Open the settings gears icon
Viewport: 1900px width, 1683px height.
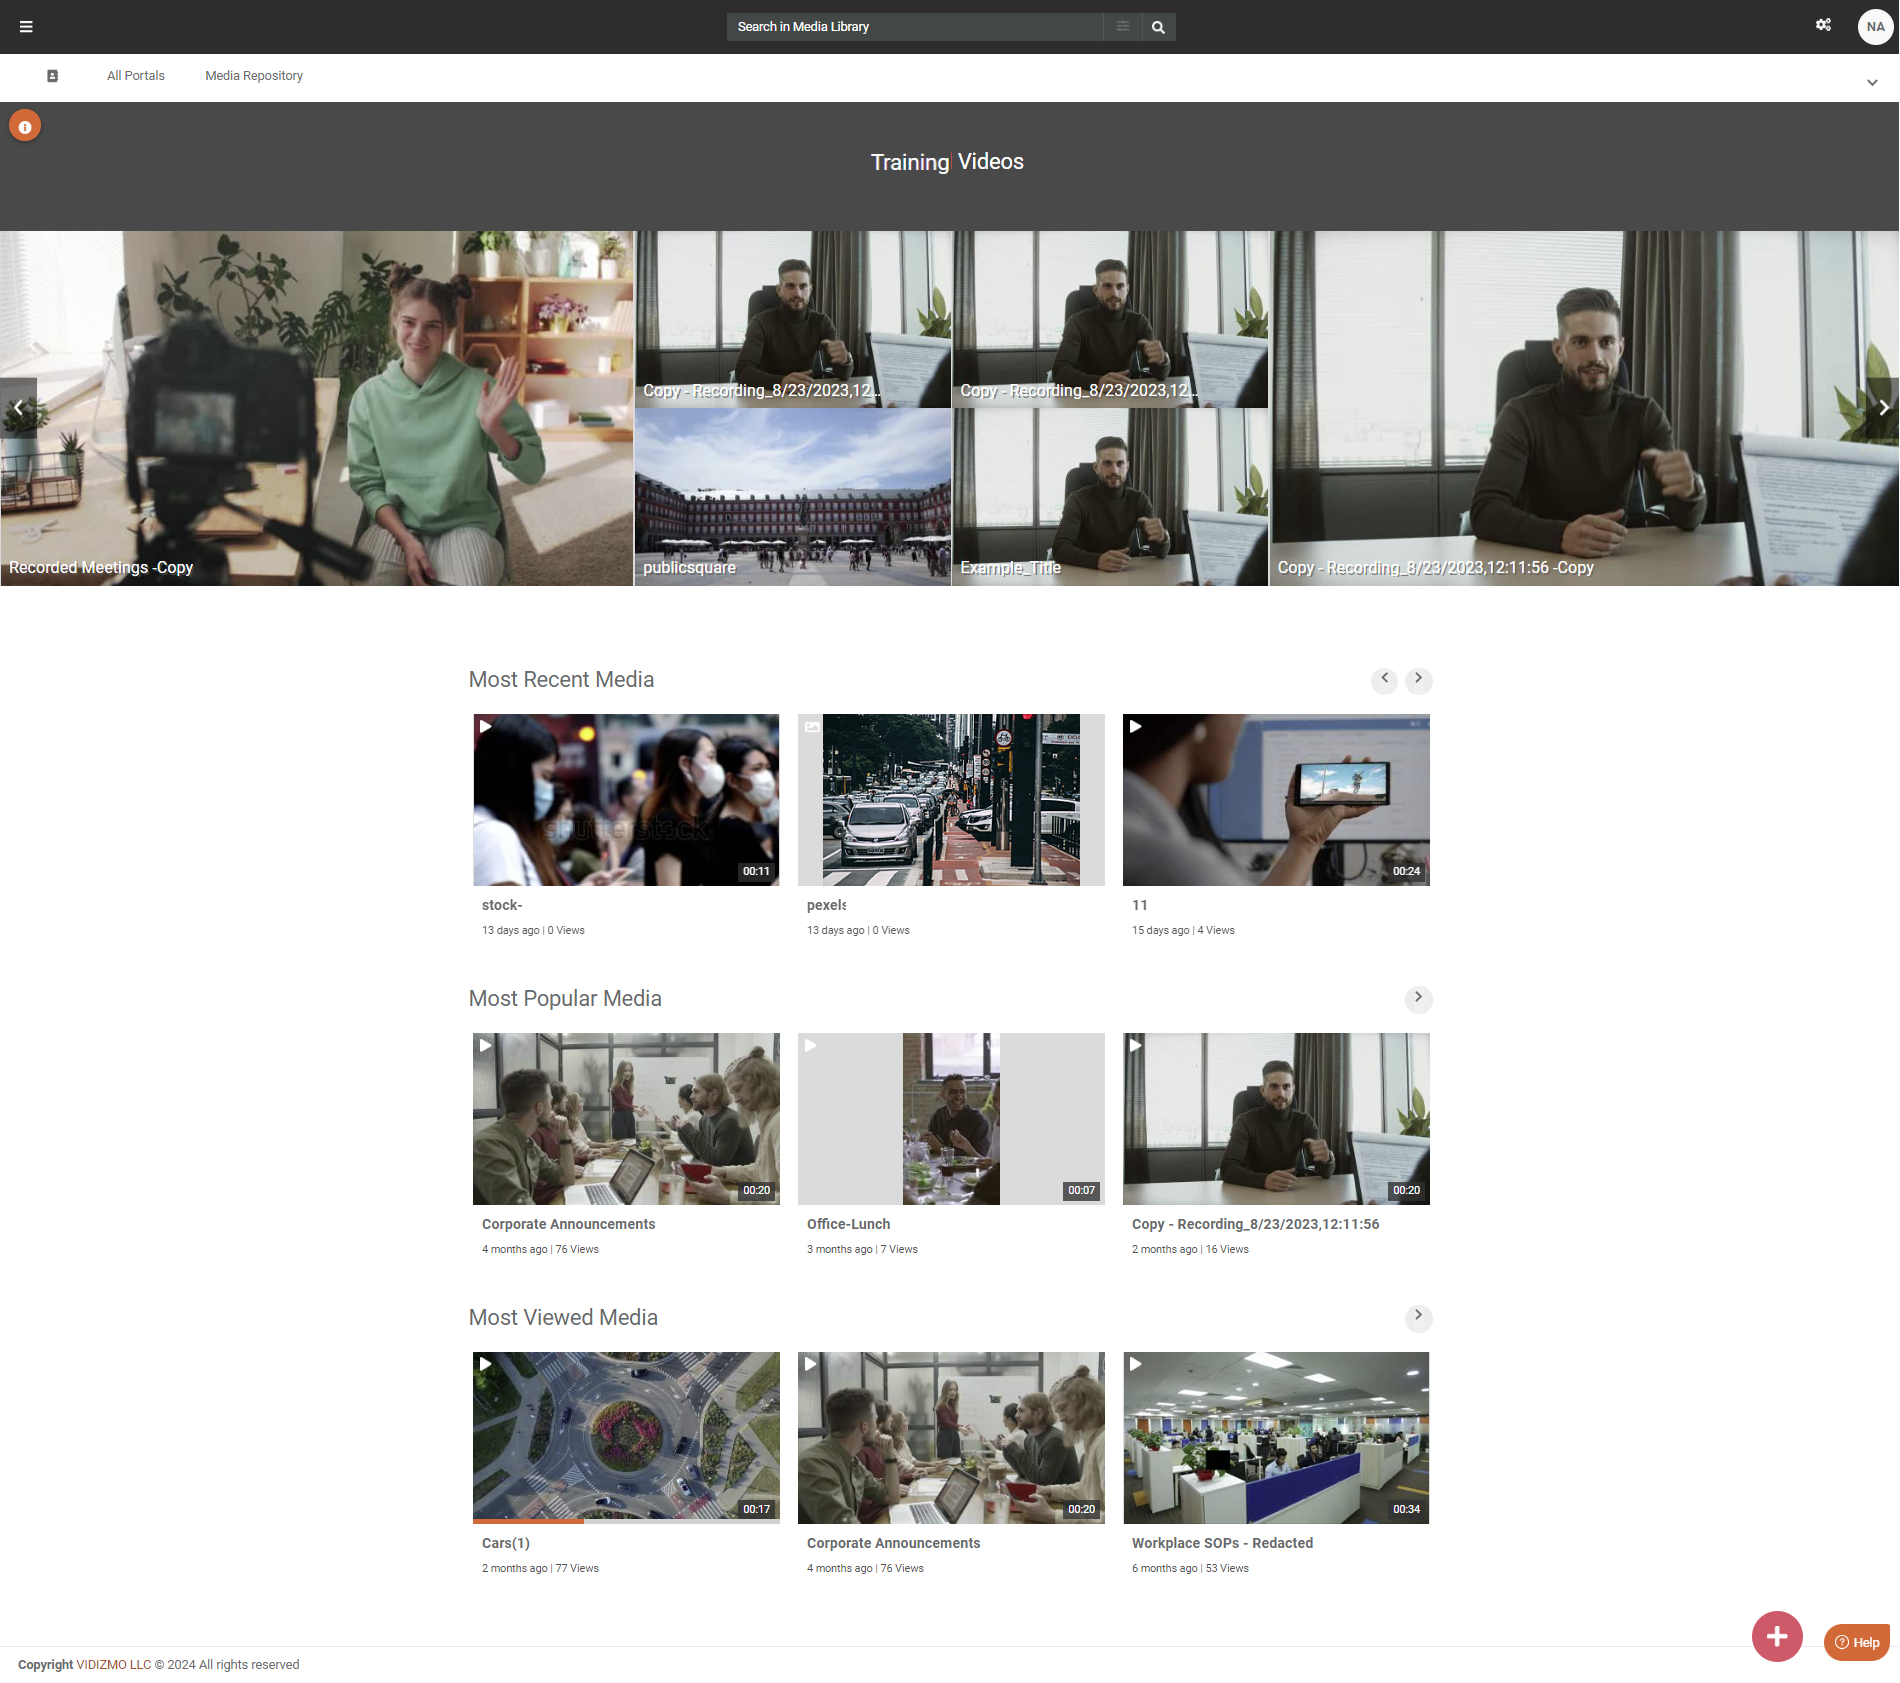(x=1823, y=26)
